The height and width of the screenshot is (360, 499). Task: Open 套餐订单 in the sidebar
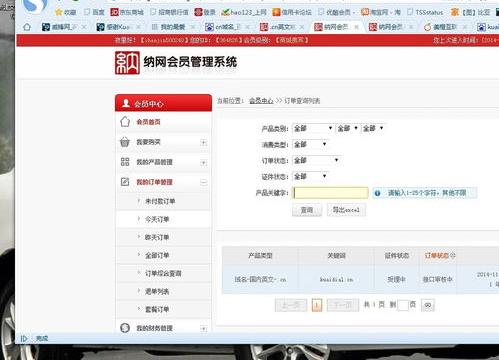tap(157, 309)
